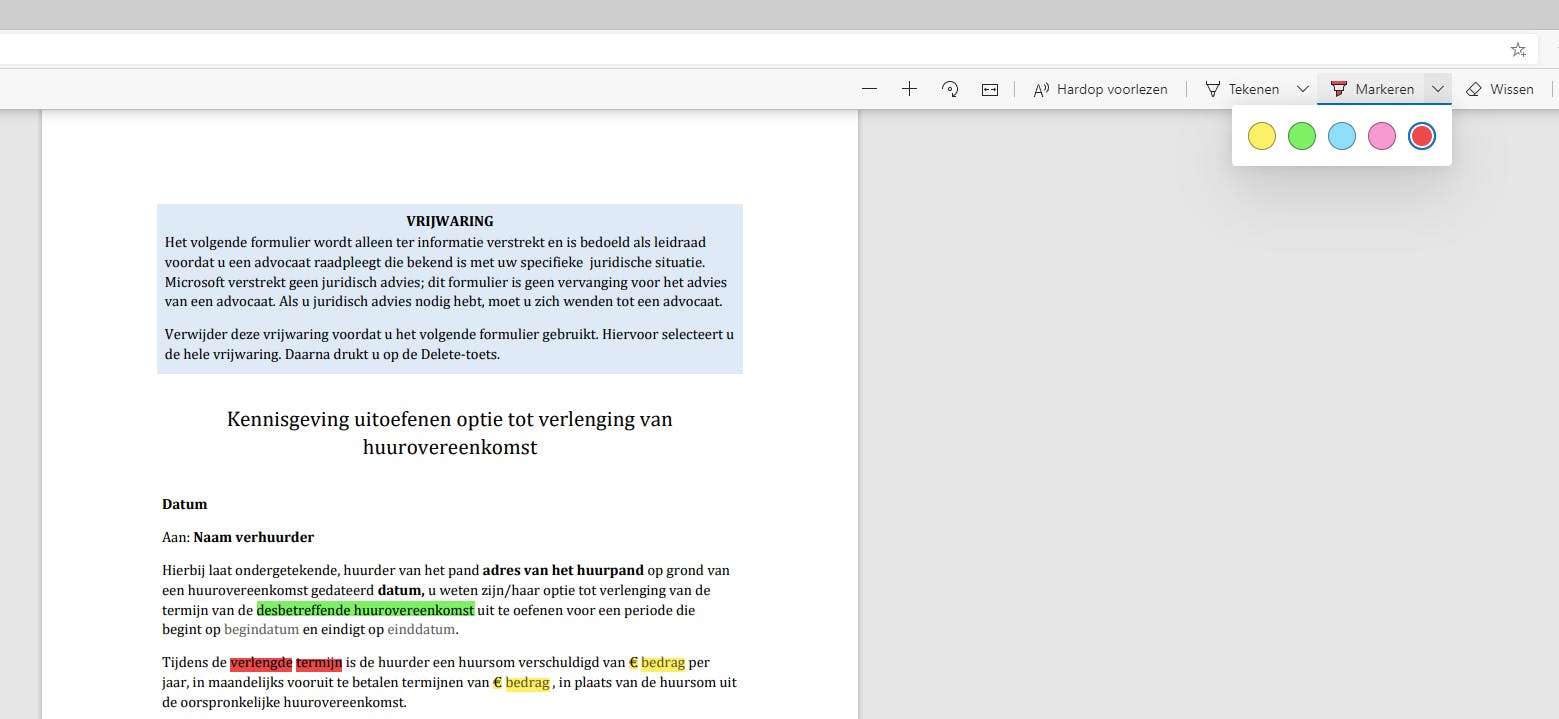Pick the yellow highlight swatch
The height and width of the screenshot is (719, 1559).
pos(1261,135)
